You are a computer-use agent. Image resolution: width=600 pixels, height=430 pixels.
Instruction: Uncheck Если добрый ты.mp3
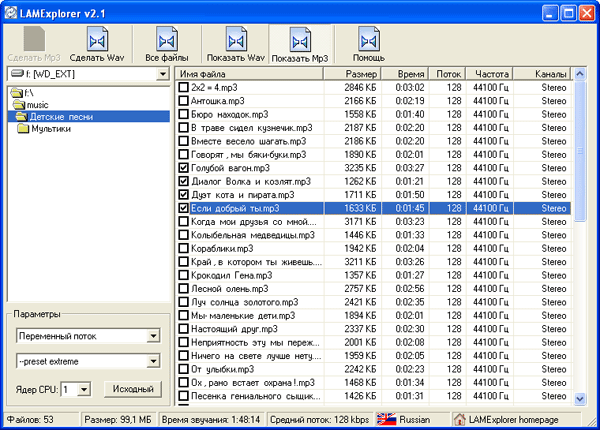pyautogui.click(x=184, y=208)
